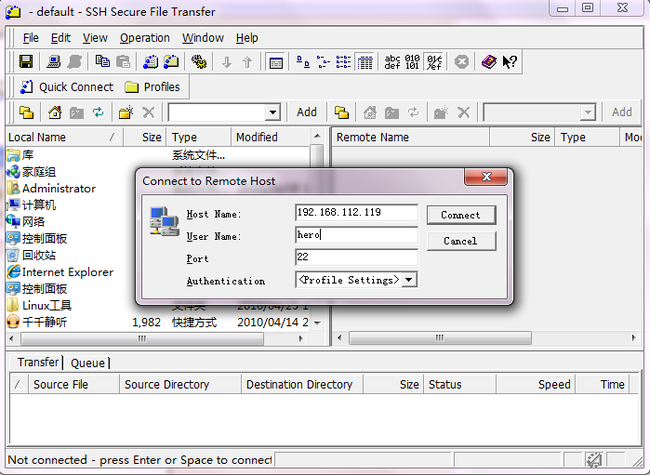Click Quick Connect button

point(67,87)
